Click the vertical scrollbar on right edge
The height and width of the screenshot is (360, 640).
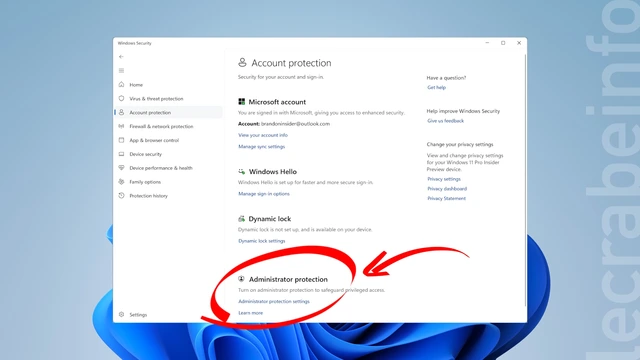(525, 180)
